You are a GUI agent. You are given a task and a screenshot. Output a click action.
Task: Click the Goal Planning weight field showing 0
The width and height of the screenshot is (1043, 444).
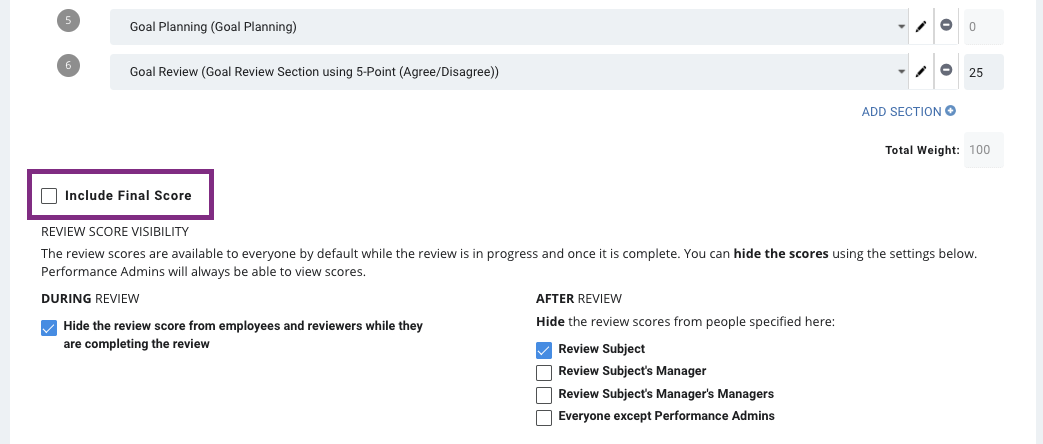pos(984,27)
